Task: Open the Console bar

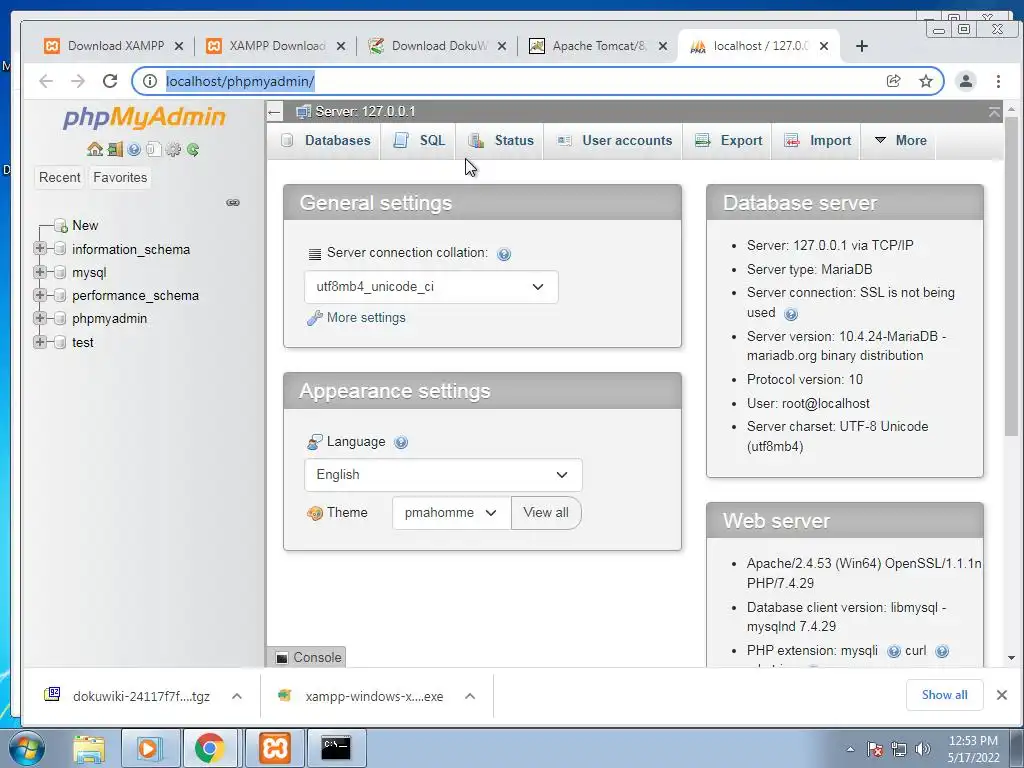Action: tap(307, 658)
